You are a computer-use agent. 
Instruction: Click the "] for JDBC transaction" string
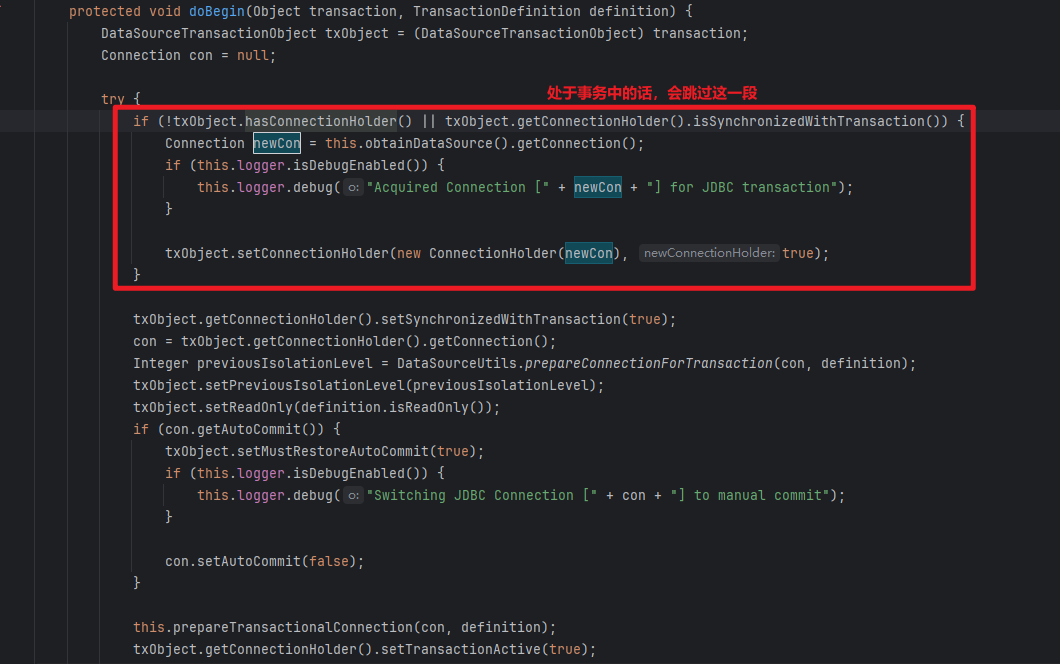tap(742, 187)
